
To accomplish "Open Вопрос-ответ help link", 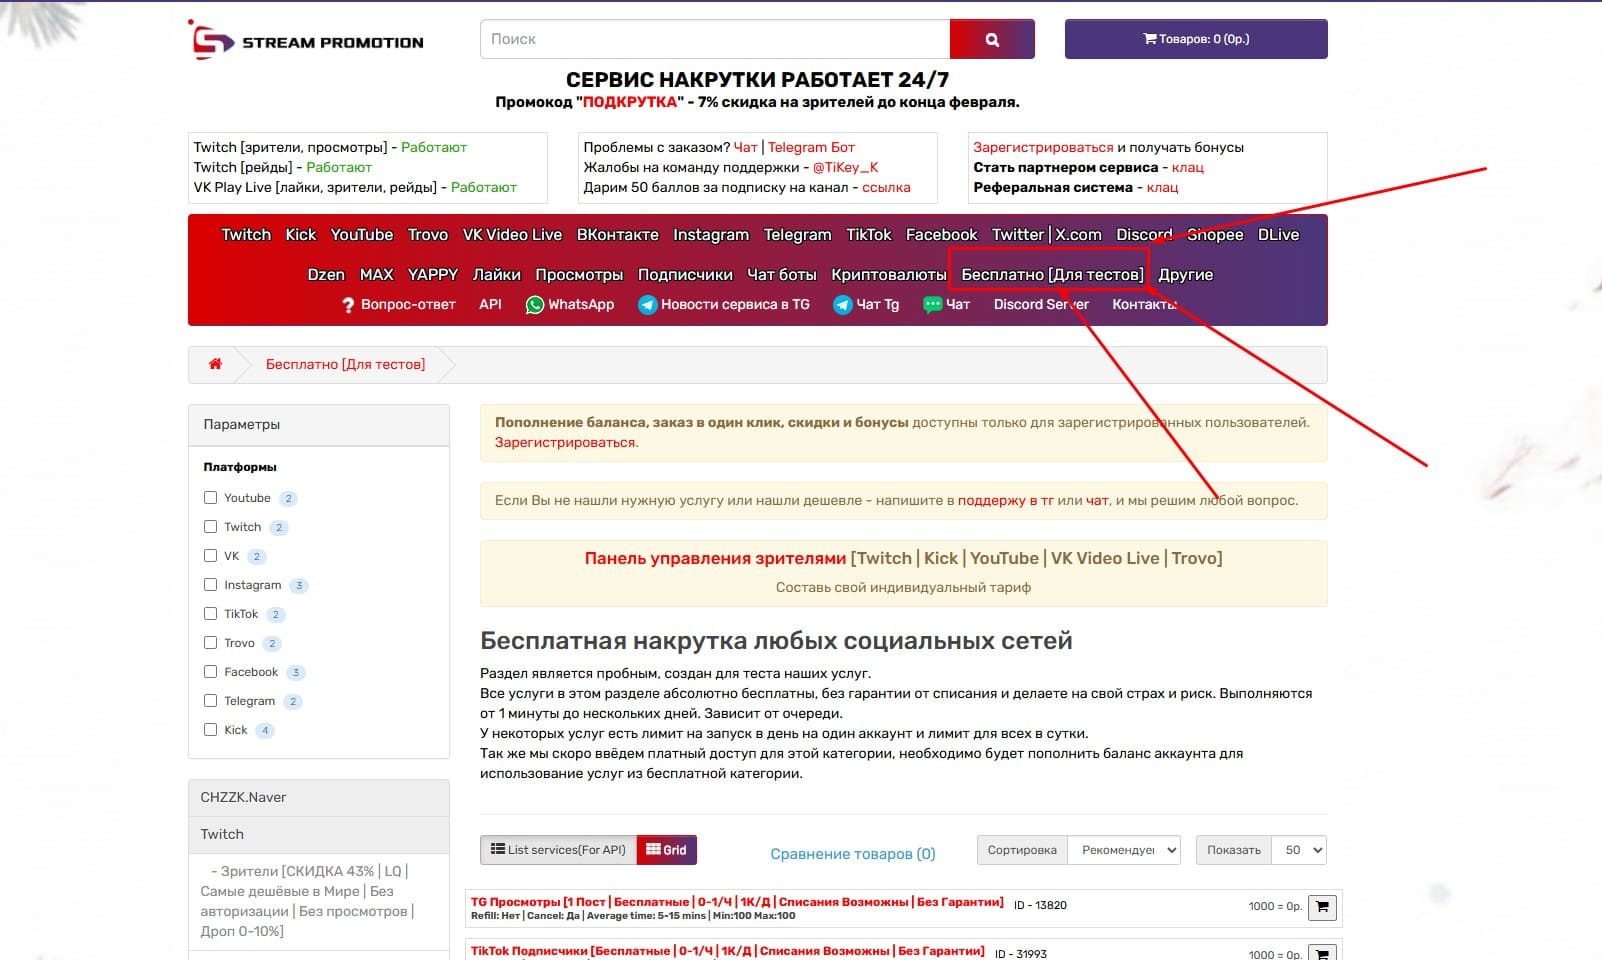I will point(398,304).
